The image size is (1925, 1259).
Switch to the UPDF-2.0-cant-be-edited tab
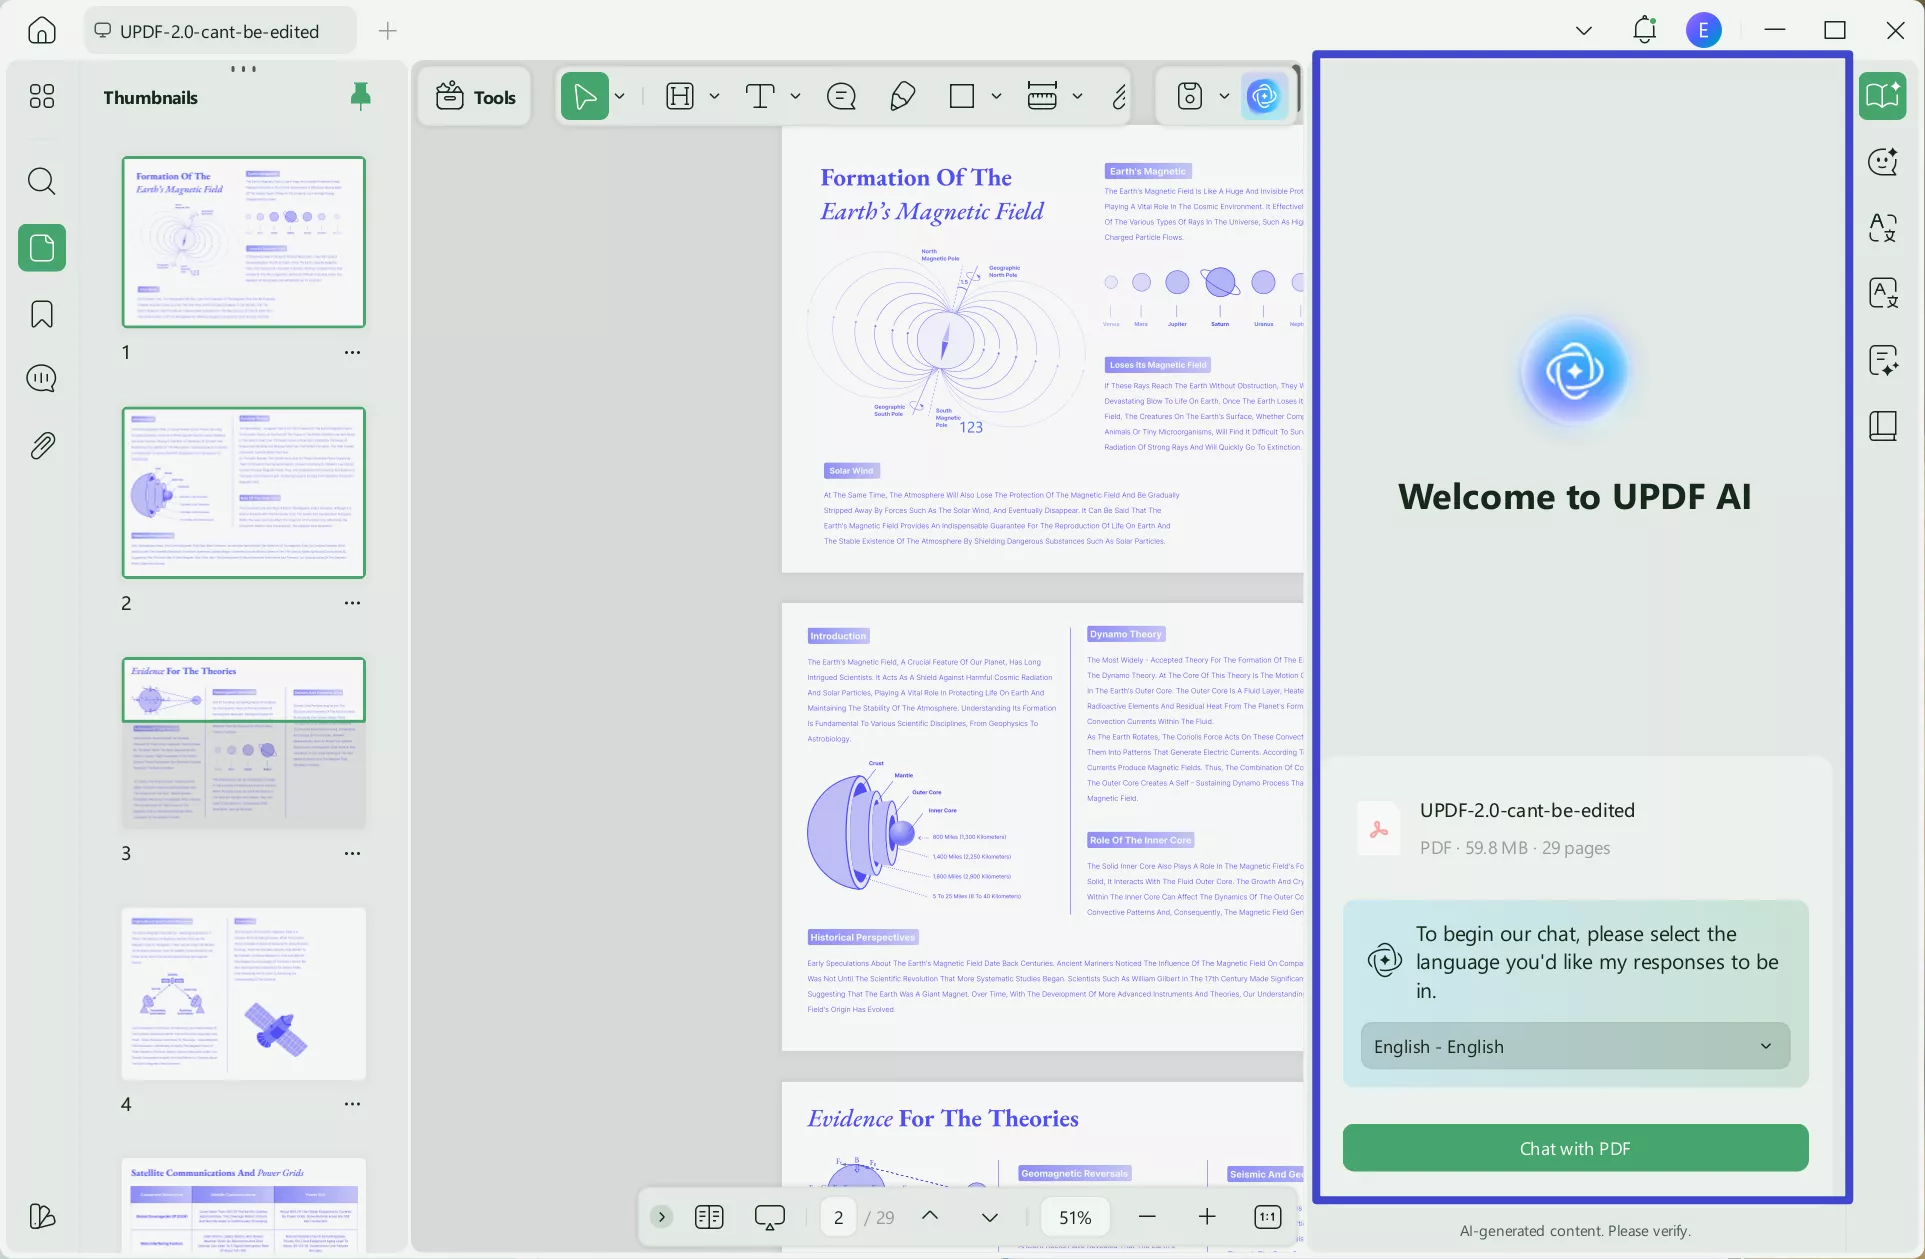coord(220,31)
